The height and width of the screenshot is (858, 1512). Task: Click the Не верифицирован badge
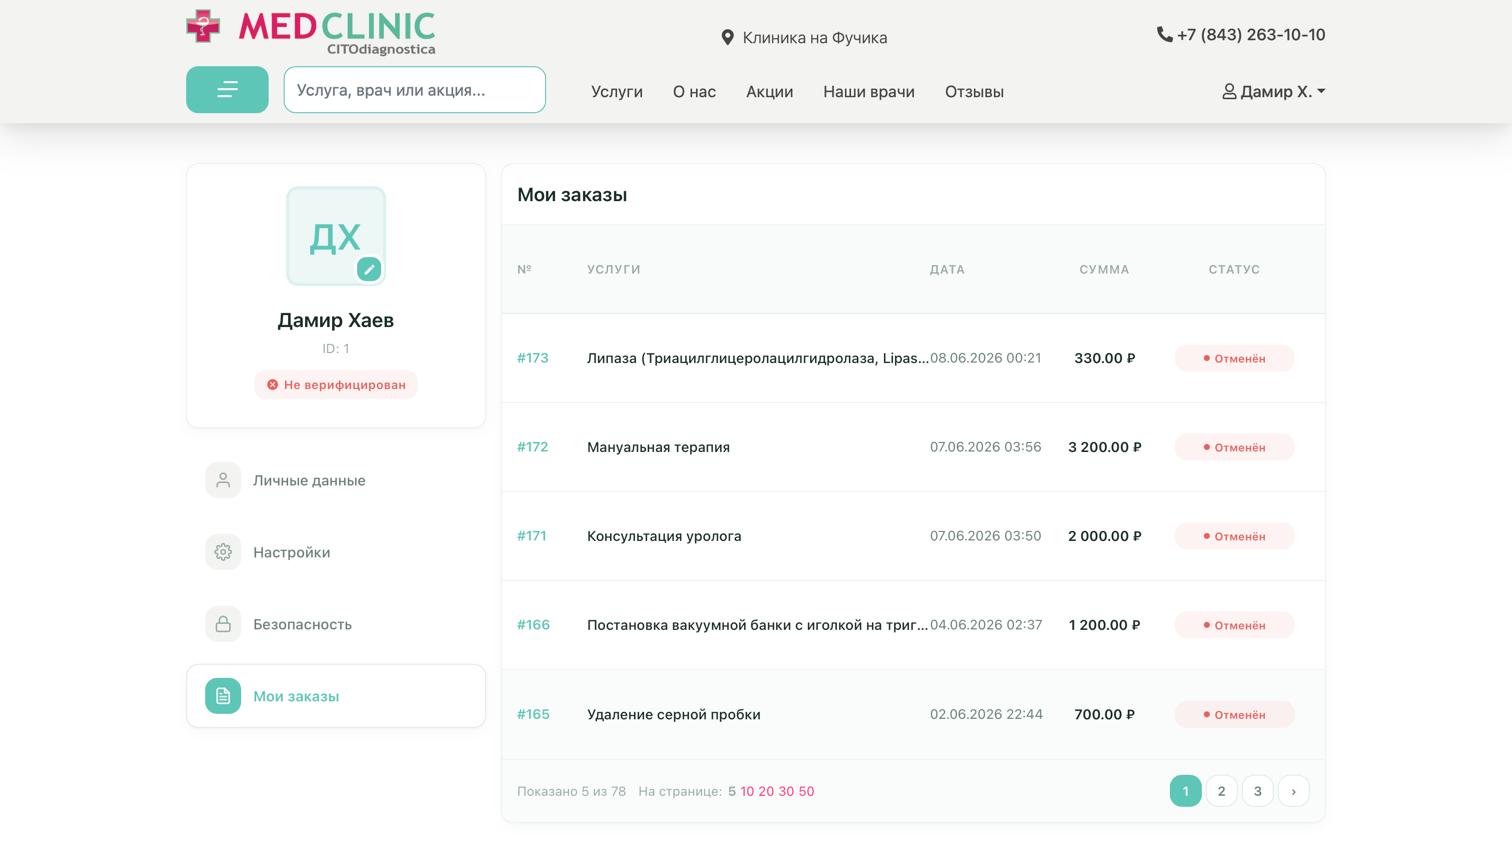[336, 385]
